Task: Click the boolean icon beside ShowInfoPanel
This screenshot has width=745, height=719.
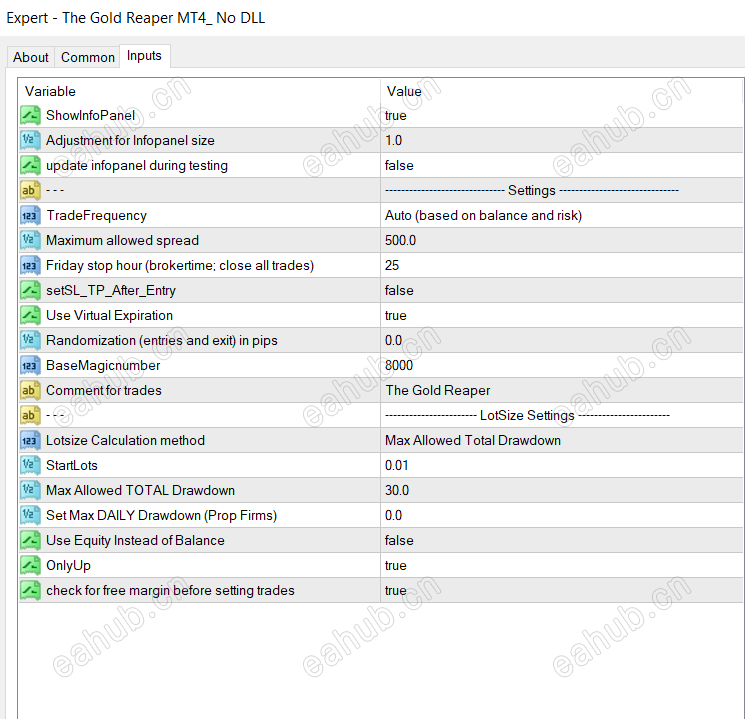Action: [30, 115]
